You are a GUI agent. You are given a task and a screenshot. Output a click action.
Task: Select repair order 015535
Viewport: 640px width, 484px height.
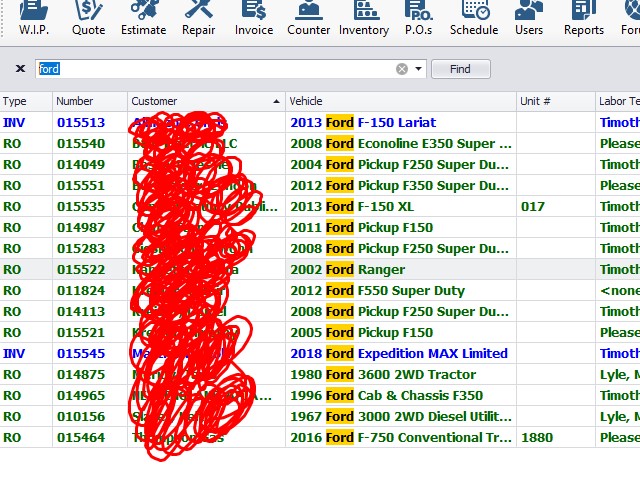click(x=81, y=206)
